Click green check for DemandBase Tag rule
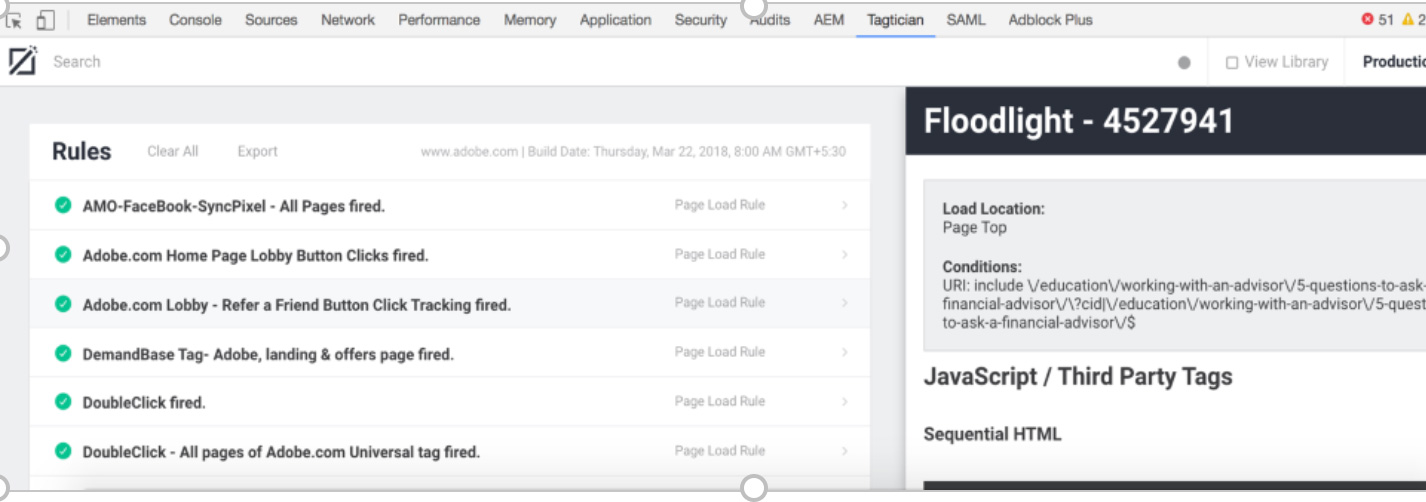Viewport: 1426px width, 502px height. (x=63, y=353)
